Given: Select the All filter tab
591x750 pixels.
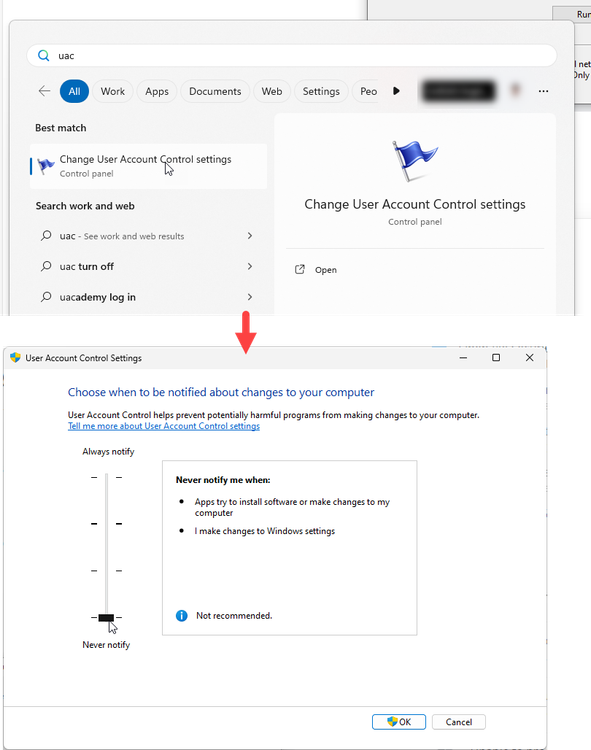Looking at the screenshot, I should pyautogui.click(x=74, y=91).
